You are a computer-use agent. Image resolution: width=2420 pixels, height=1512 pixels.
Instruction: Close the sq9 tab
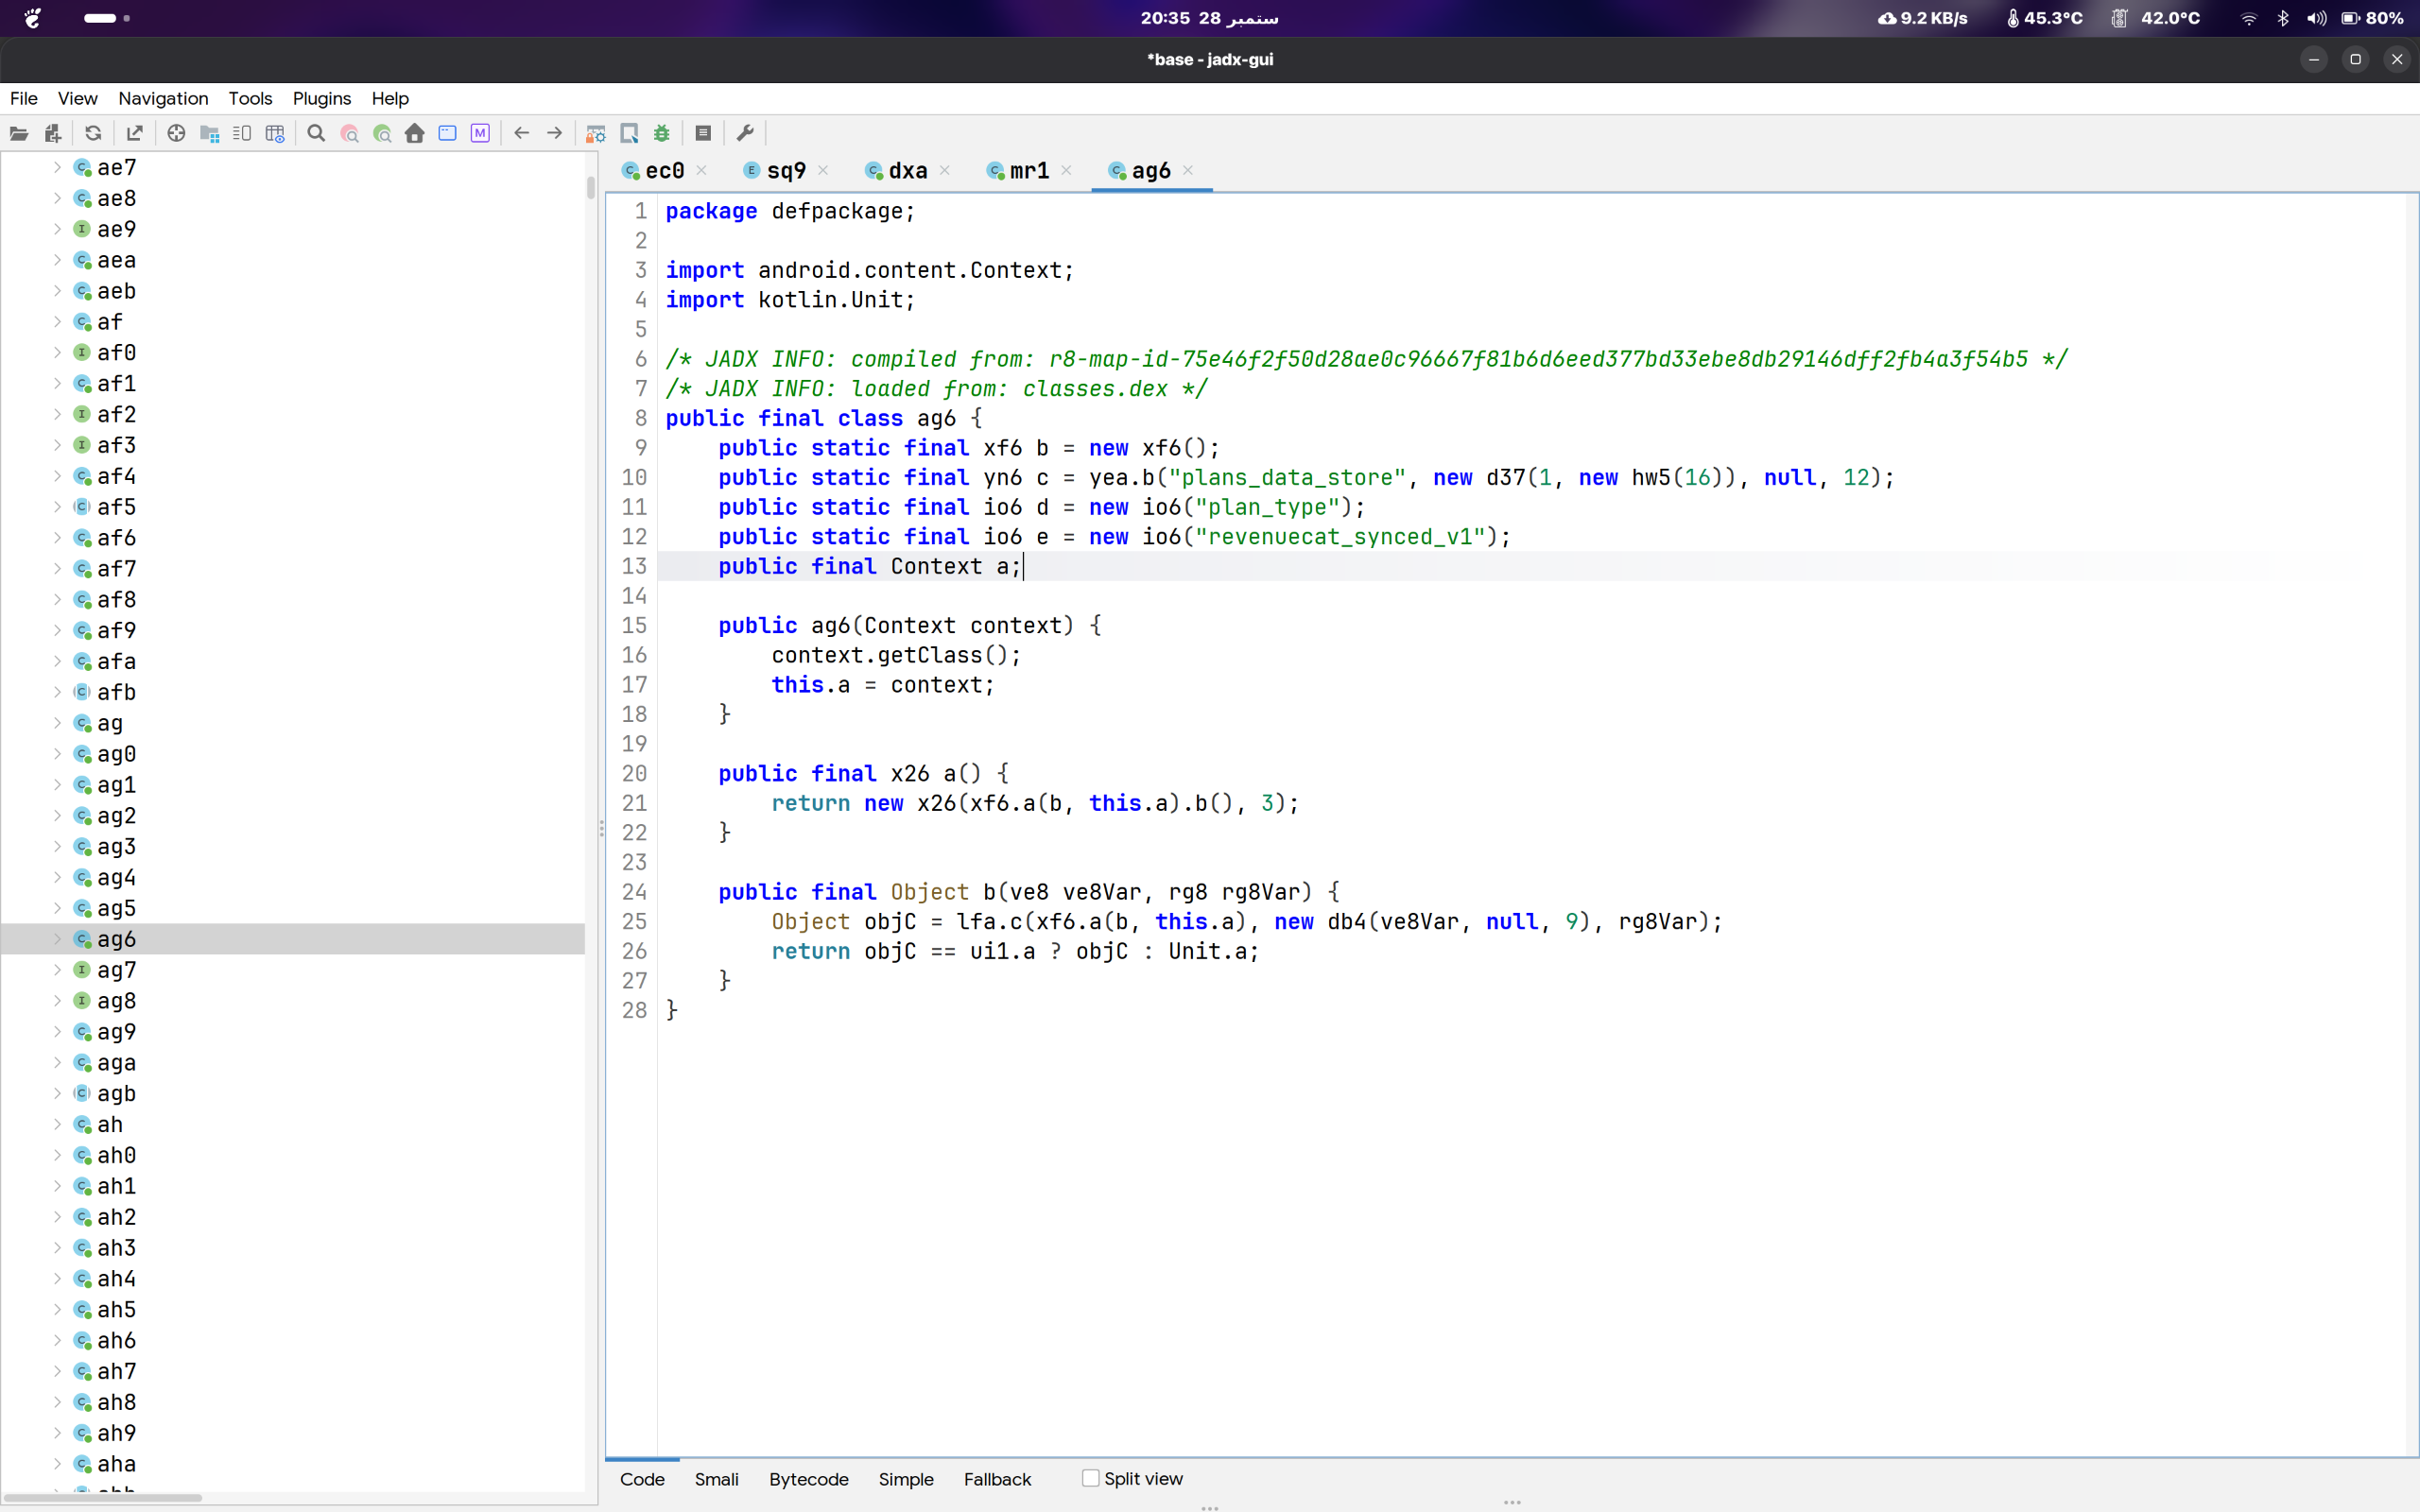[823, 171]
